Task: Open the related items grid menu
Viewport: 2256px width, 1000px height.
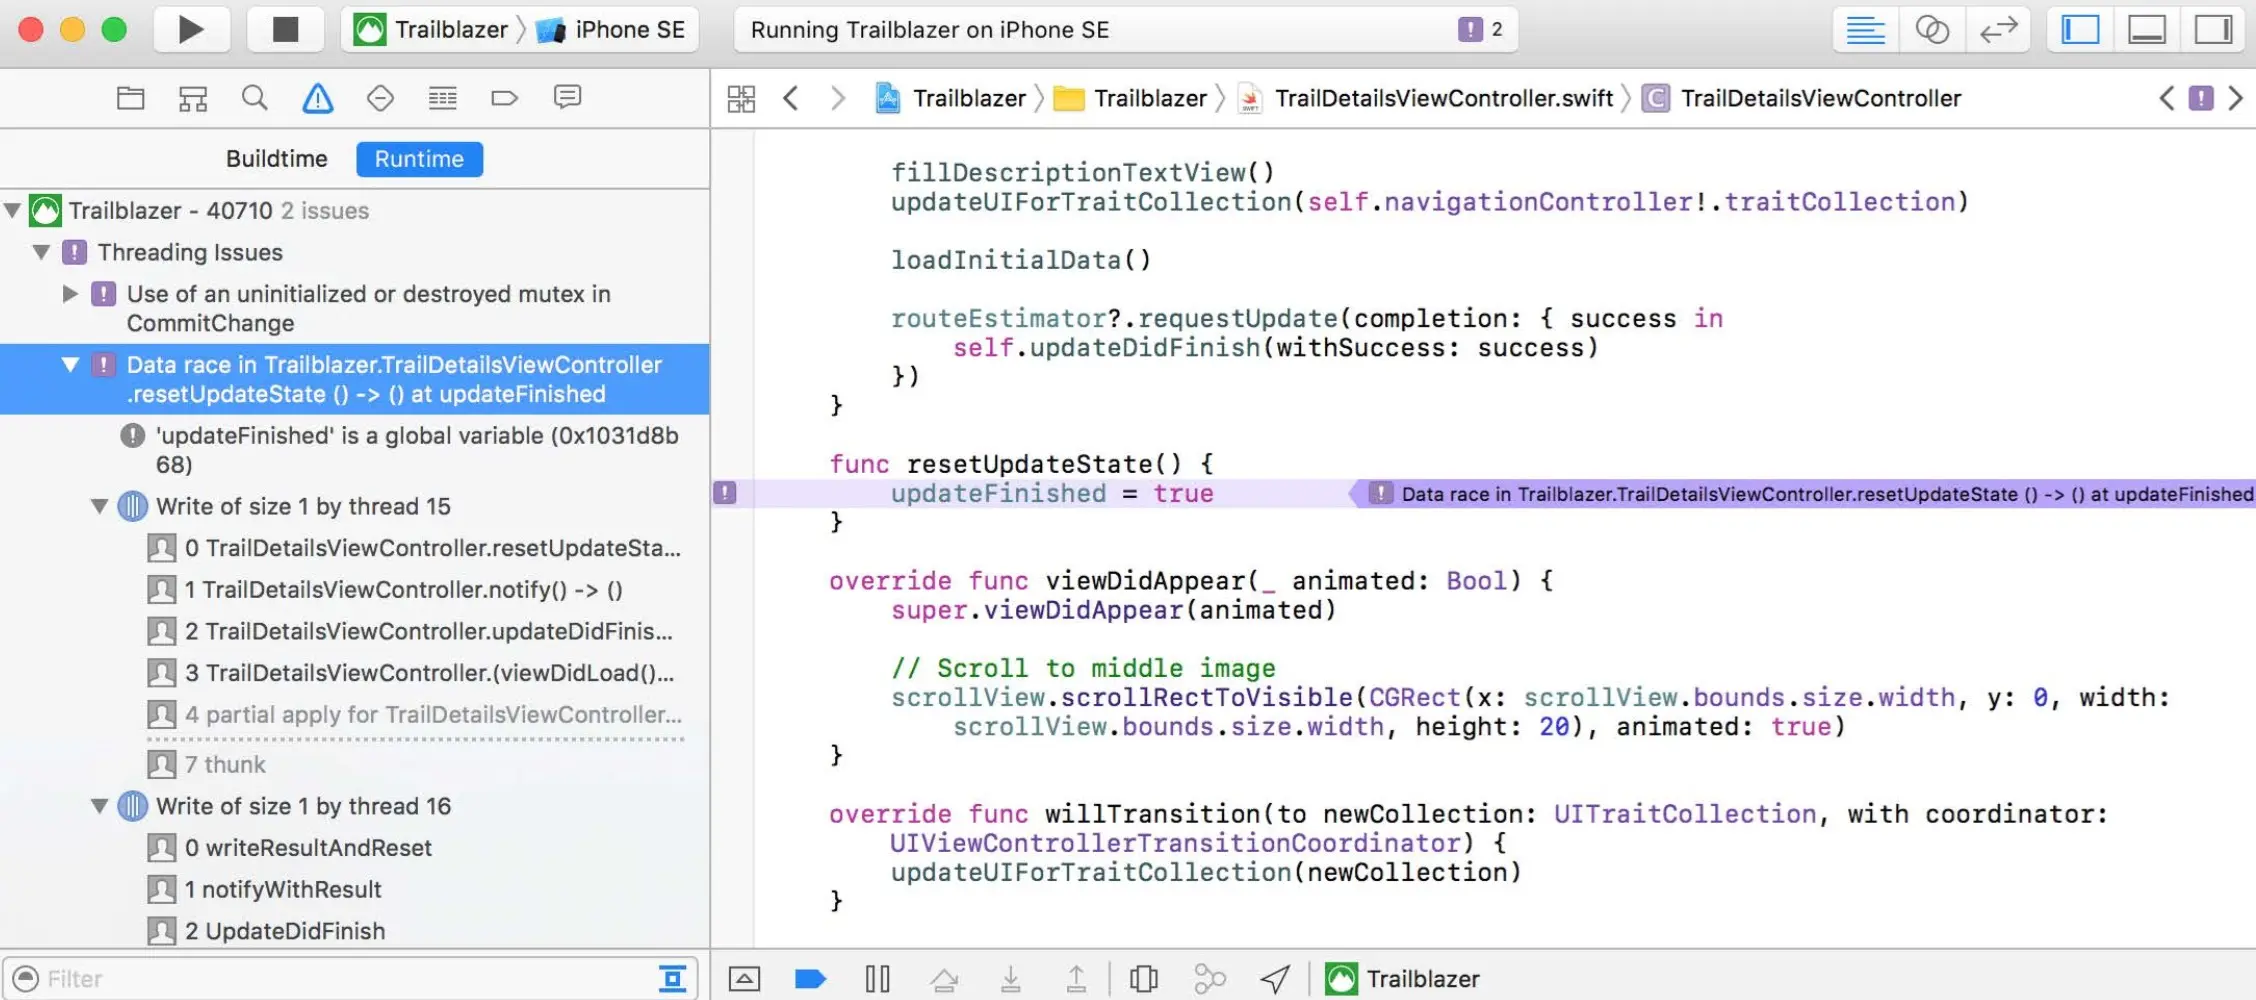Action: point(741,98)
